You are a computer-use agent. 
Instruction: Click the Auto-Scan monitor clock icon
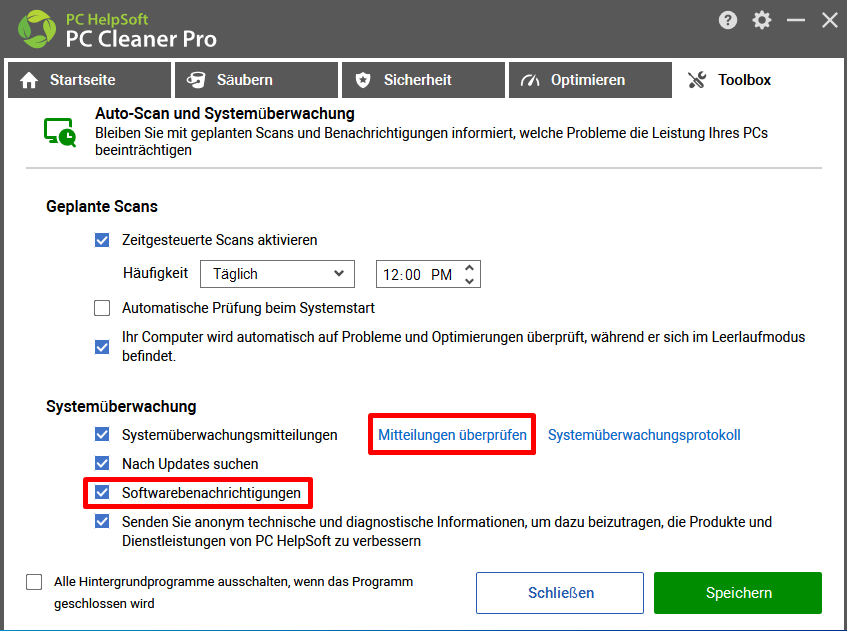pyautogui.click(x=60, y=132)
